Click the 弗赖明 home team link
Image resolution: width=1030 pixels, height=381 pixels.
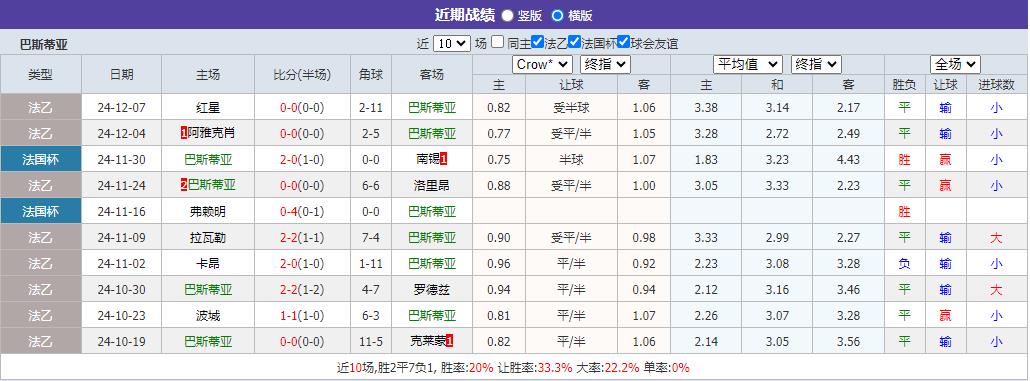(x=208, y=212)
